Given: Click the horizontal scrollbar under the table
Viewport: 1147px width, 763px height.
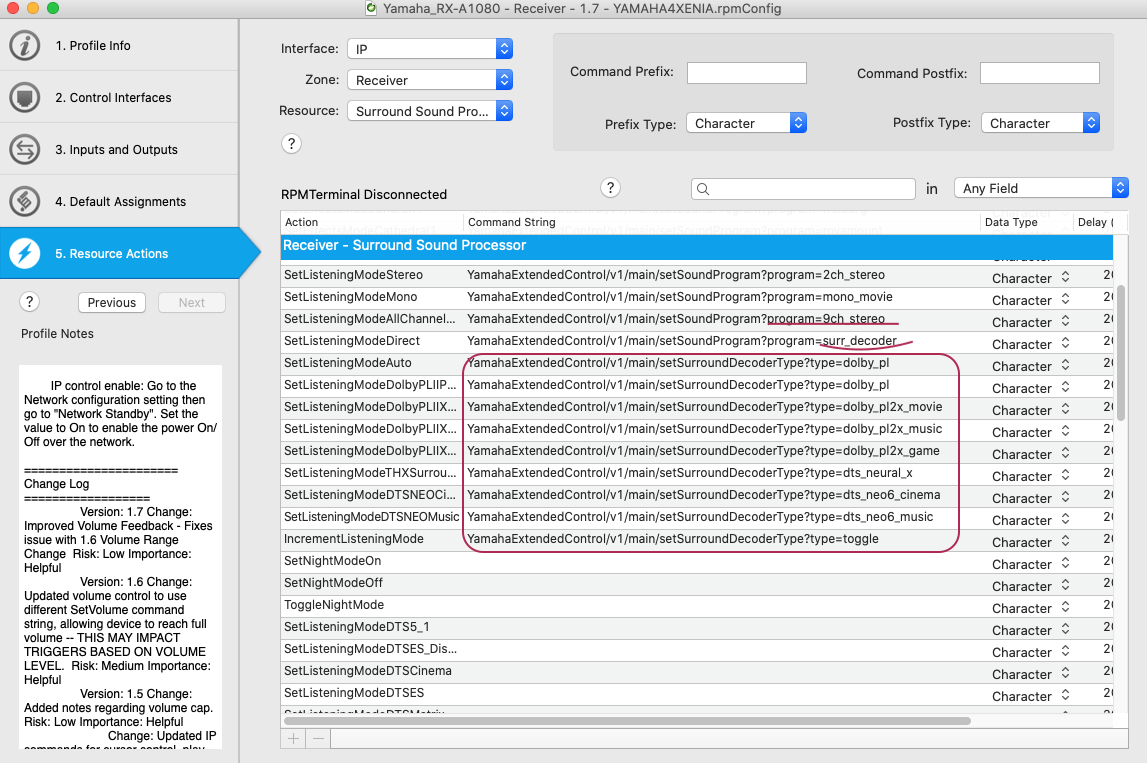Looking at the screenshot, I should point(626,720).
